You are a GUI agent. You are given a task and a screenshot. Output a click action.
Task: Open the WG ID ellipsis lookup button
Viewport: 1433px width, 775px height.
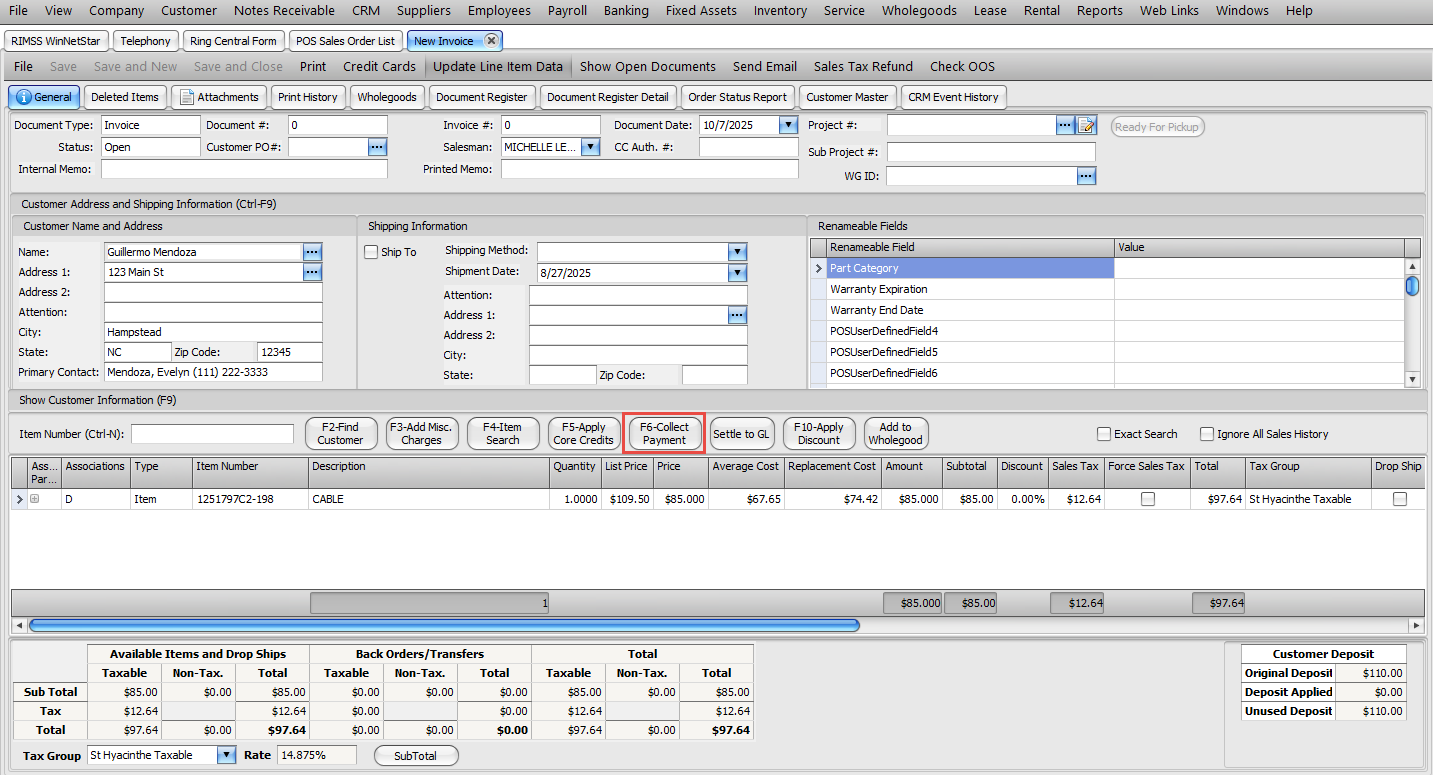coord(1086,176)
